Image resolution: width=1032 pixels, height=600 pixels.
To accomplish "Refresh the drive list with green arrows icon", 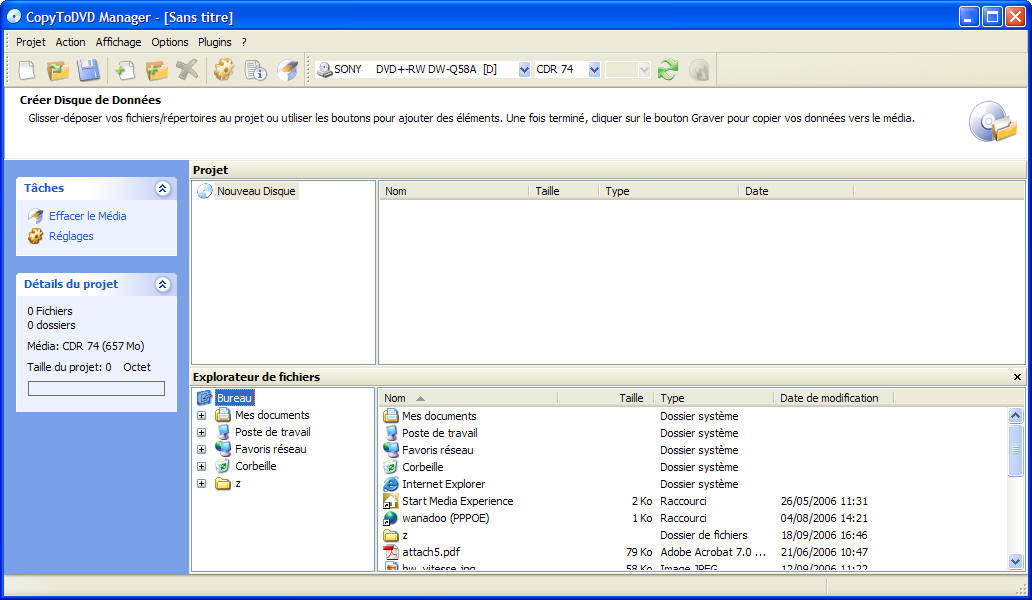I will 668,70.
